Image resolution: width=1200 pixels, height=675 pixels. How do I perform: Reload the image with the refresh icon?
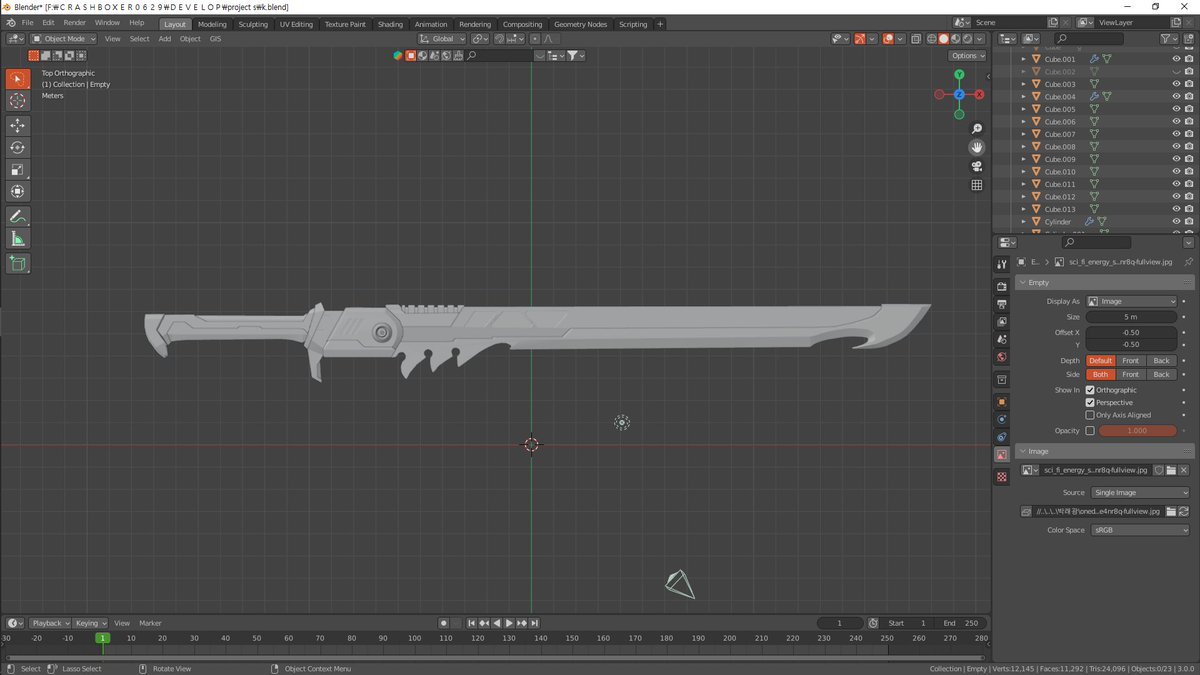(x=1184, y=511)
